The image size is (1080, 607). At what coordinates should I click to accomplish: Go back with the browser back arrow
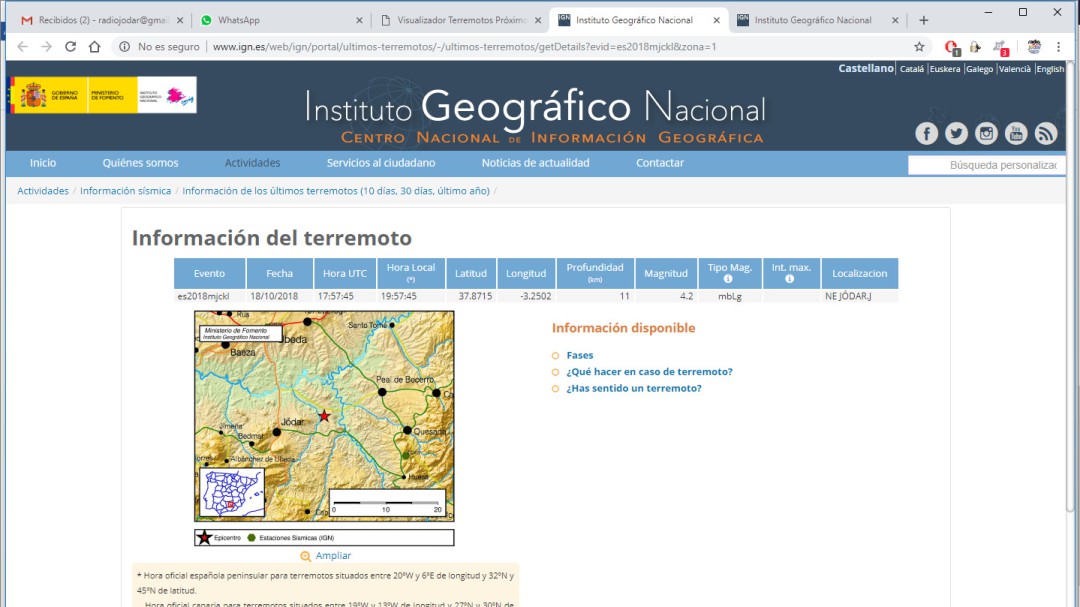coord(22,47)
